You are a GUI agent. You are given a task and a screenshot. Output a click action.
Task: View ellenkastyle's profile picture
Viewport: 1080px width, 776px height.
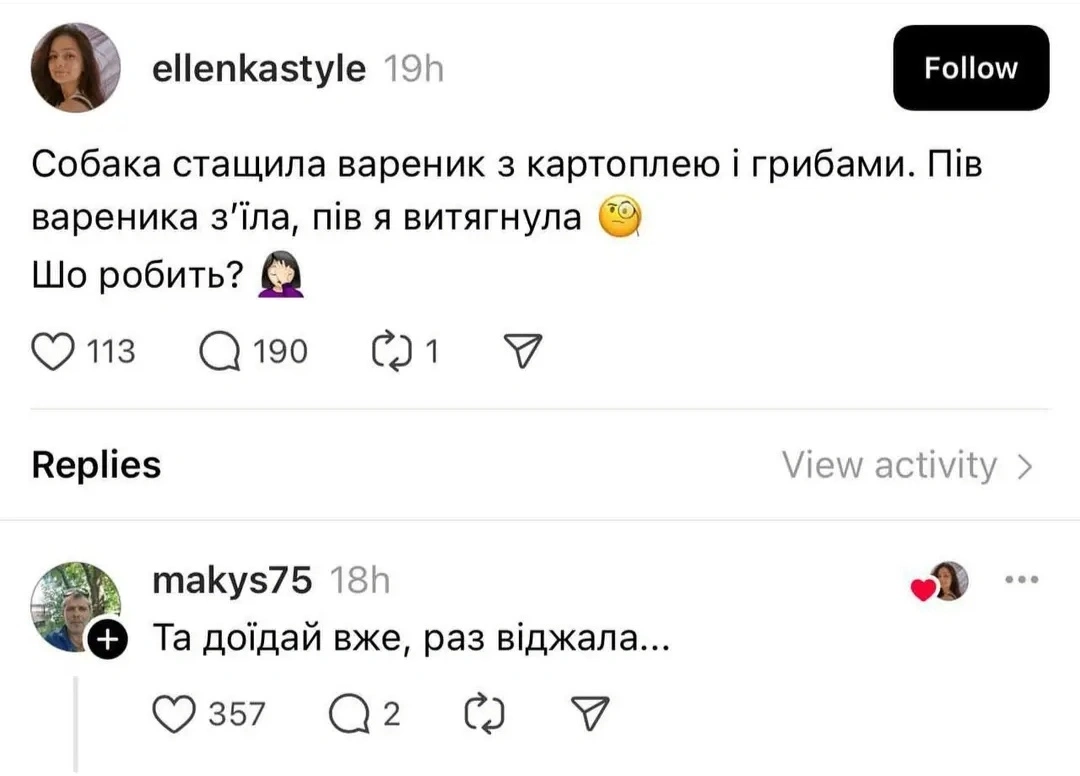(76, 67)
